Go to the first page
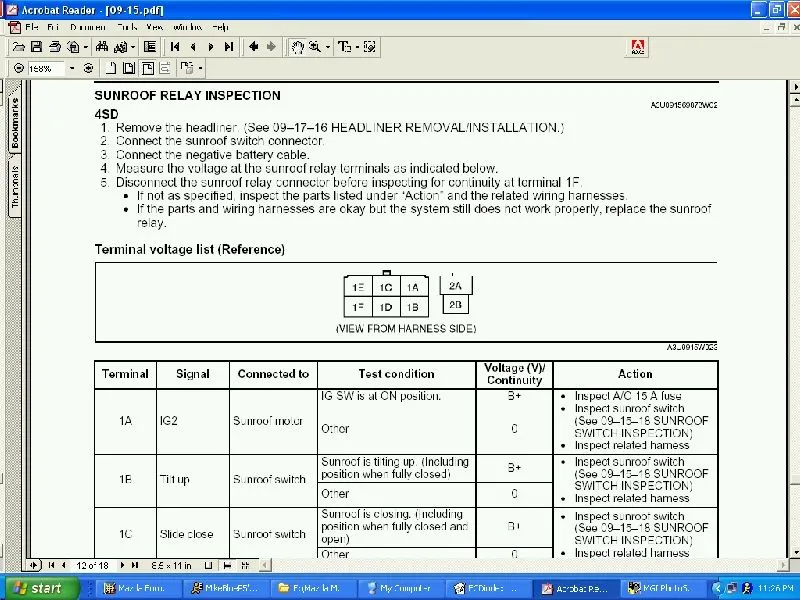This screenshot has height=600, width=800. pos(175,47)
